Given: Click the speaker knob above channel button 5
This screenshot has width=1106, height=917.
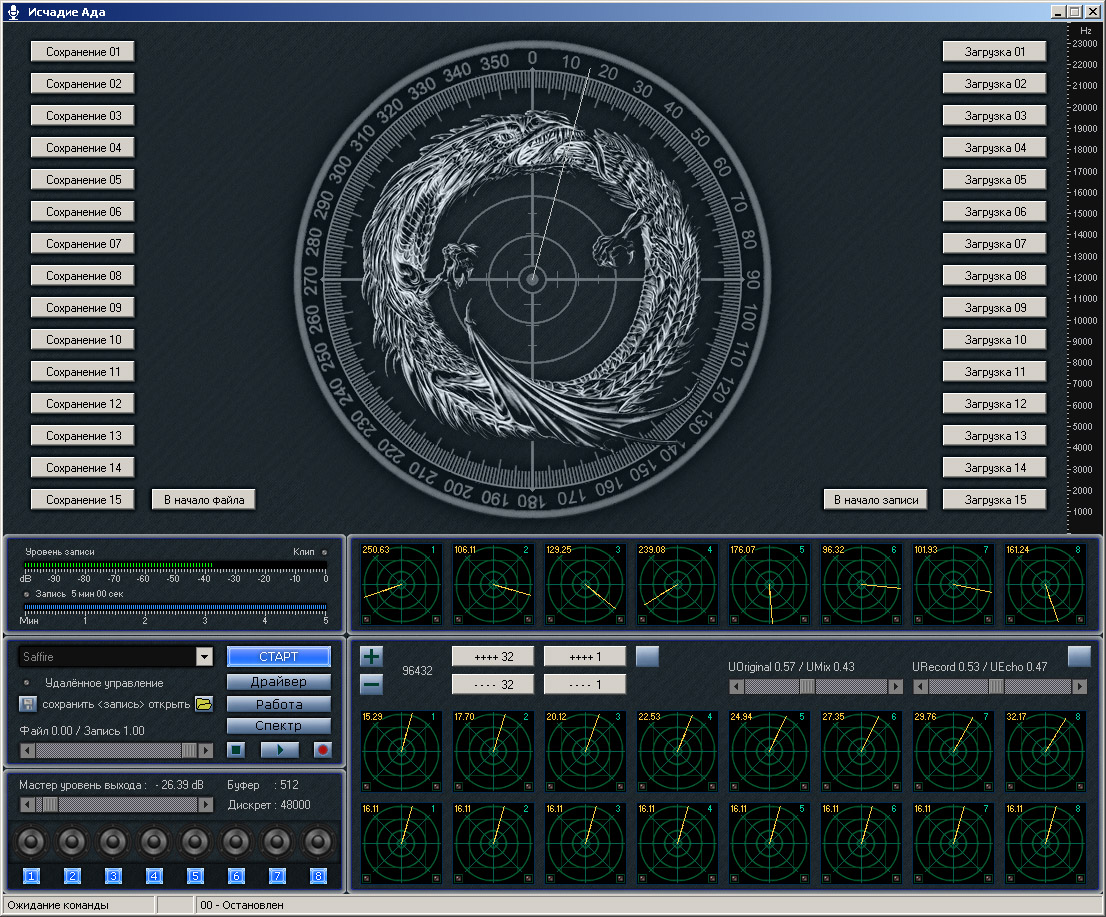Looking at the screenshot, I should [195, 841].
